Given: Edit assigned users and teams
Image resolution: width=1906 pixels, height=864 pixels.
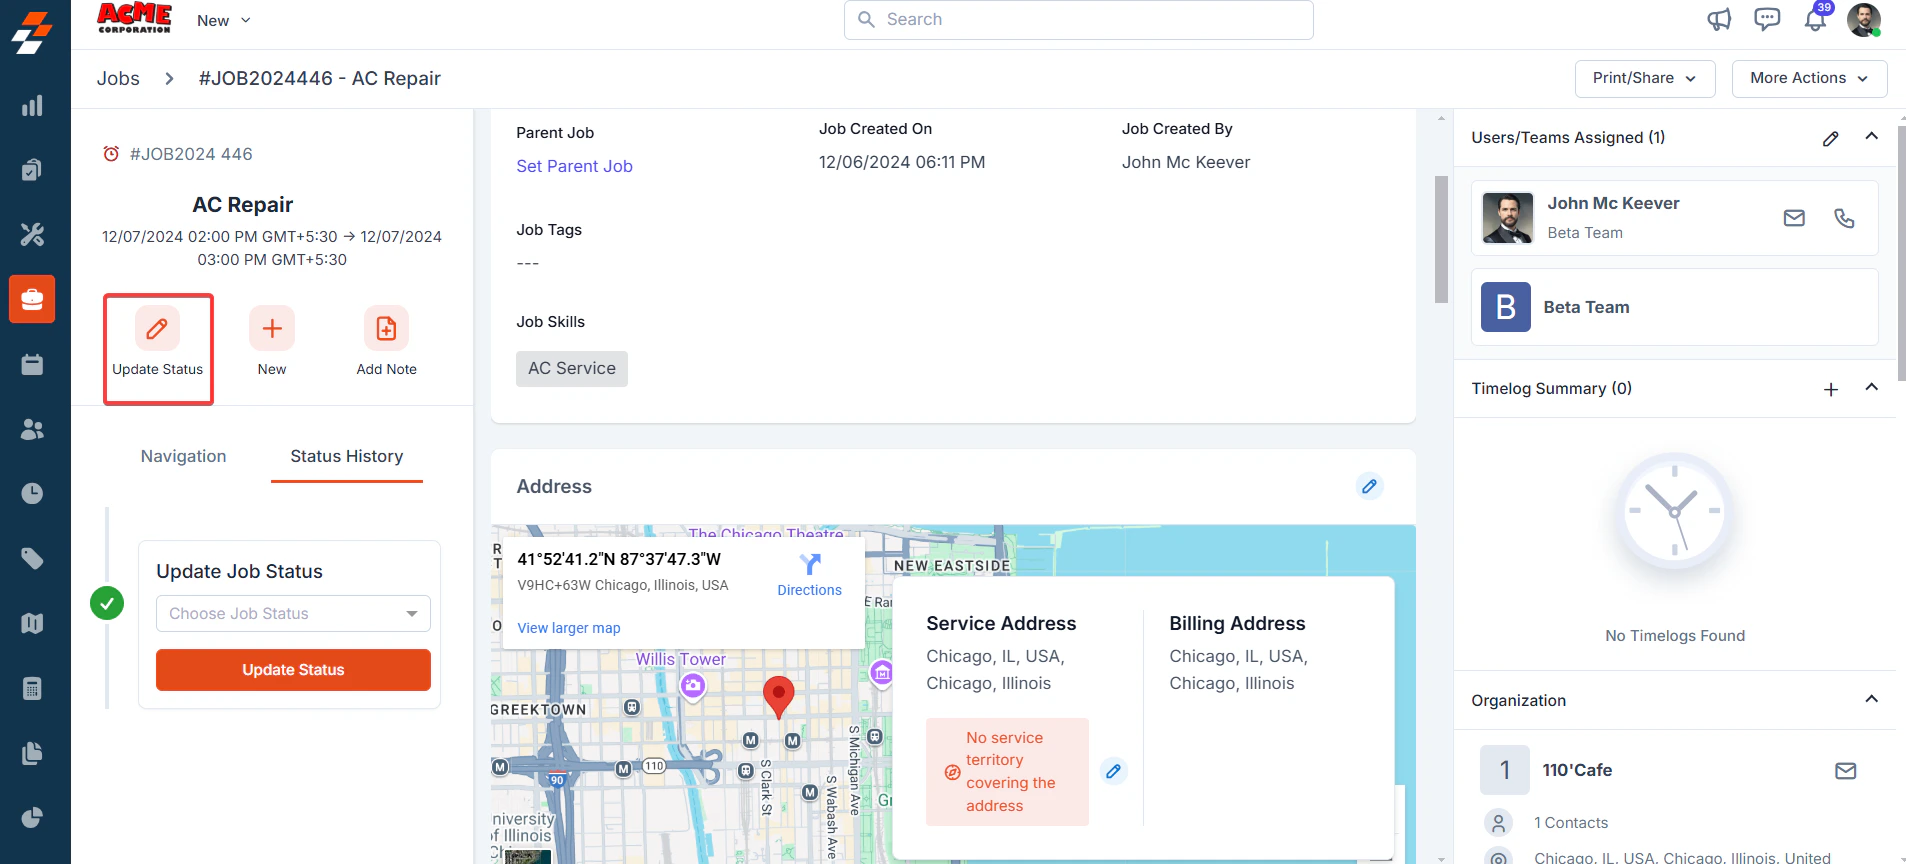Looking at the screenshot, I should [1830, 138].
